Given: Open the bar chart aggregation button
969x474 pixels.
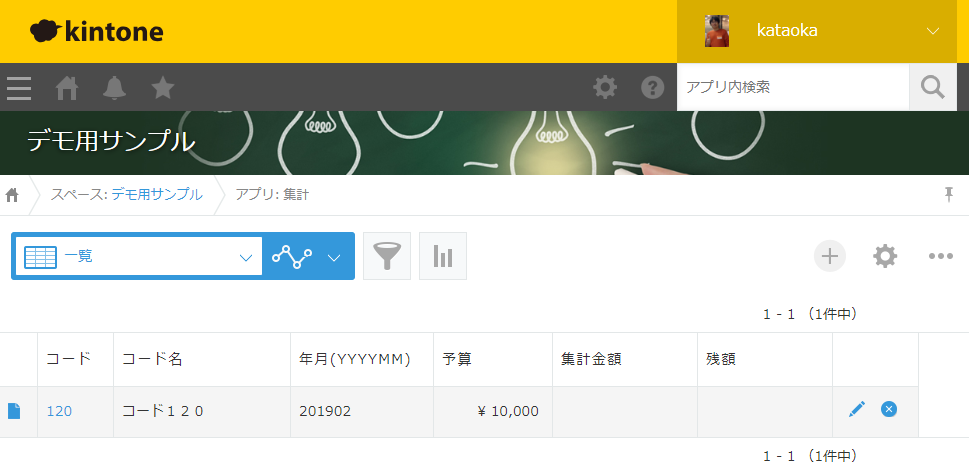Looking at the screenshot, I should pos(442,256).
